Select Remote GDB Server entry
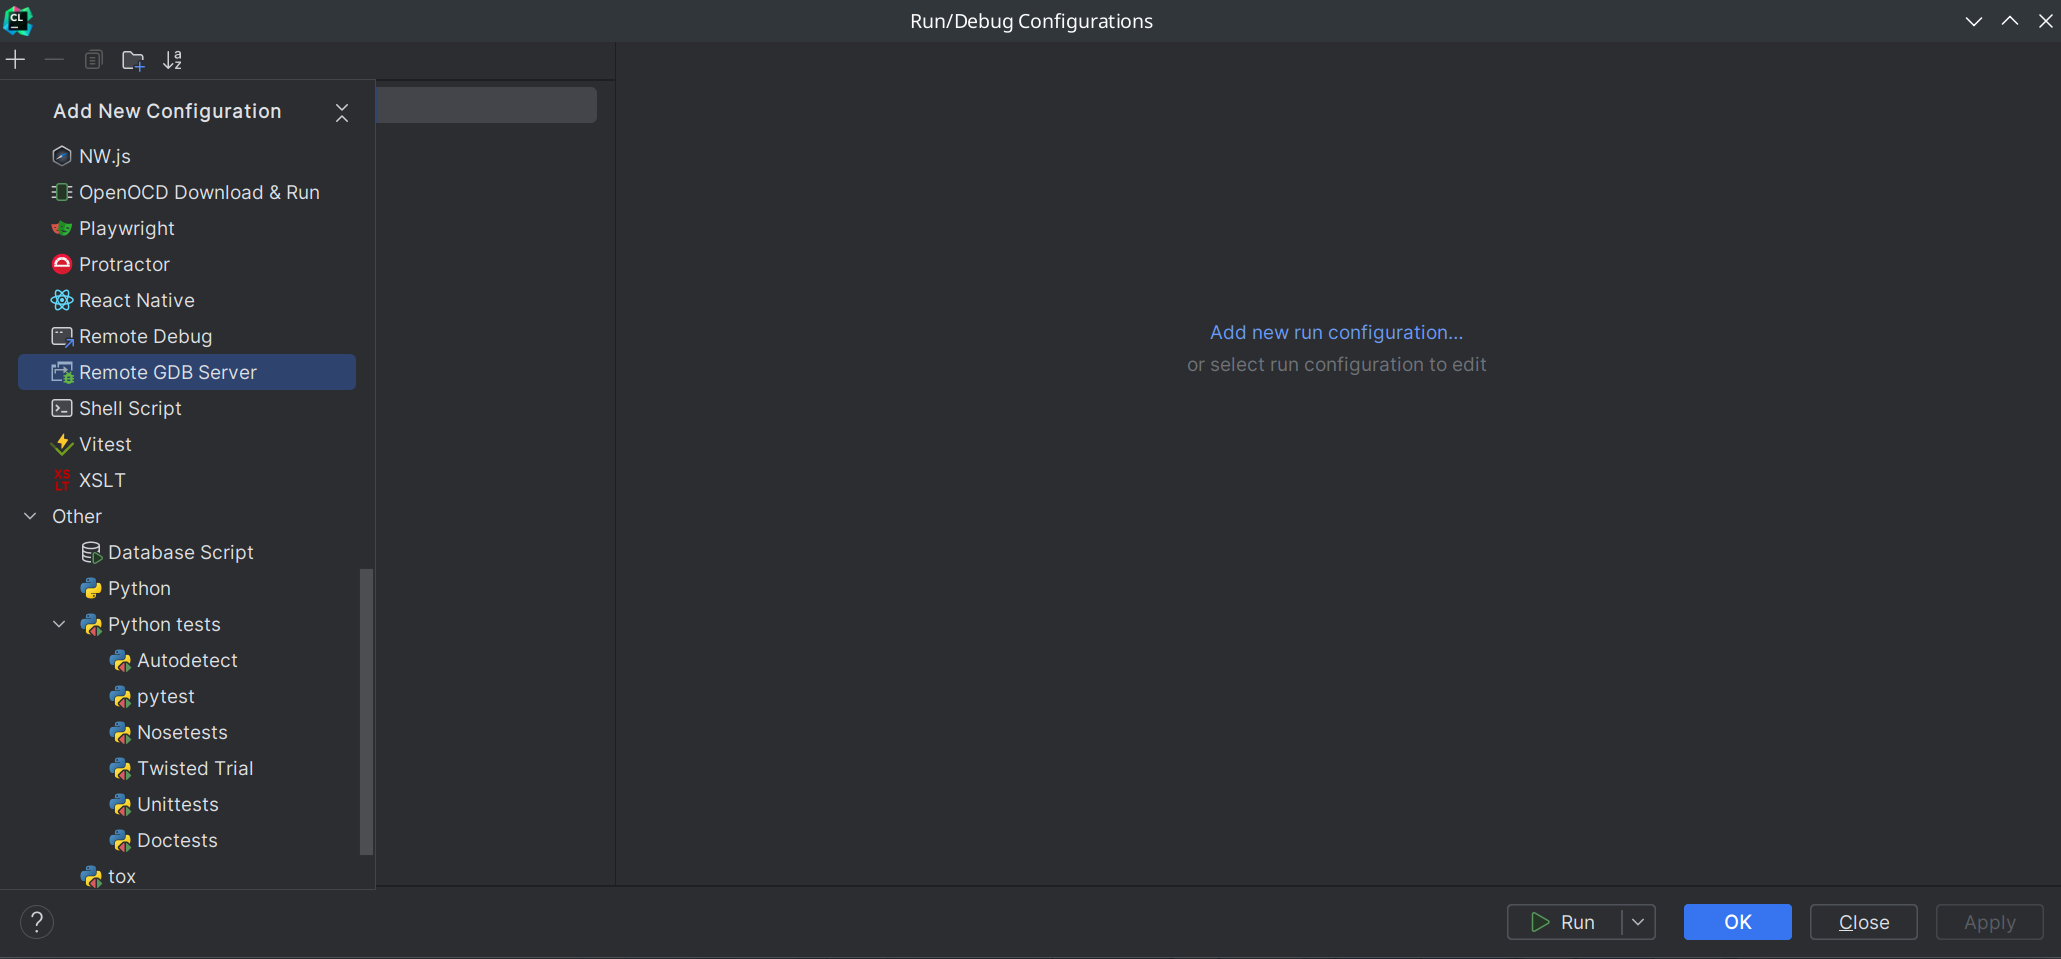 (187, 372)
